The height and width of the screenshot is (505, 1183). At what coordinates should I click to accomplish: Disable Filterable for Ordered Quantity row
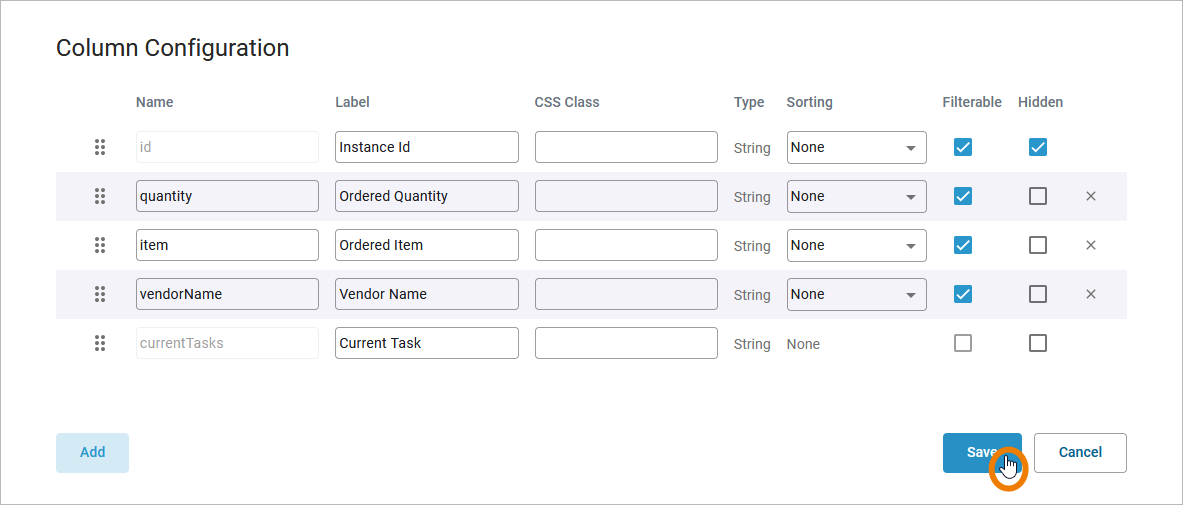[963, 196]
